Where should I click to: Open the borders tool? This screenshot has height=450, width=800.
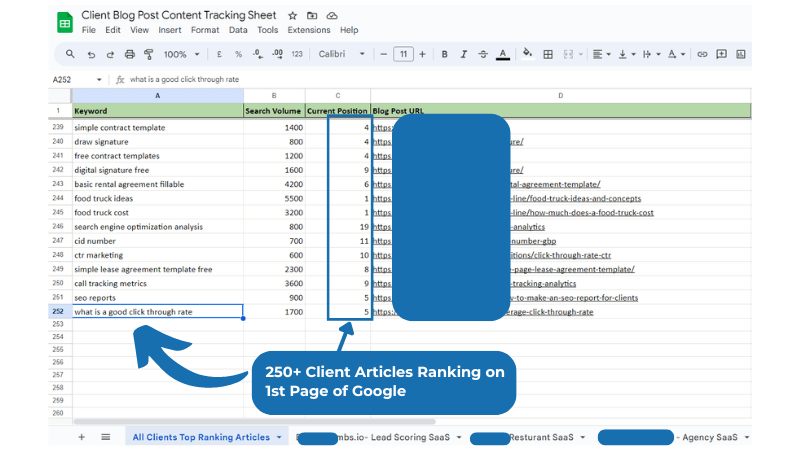(548, 54)
